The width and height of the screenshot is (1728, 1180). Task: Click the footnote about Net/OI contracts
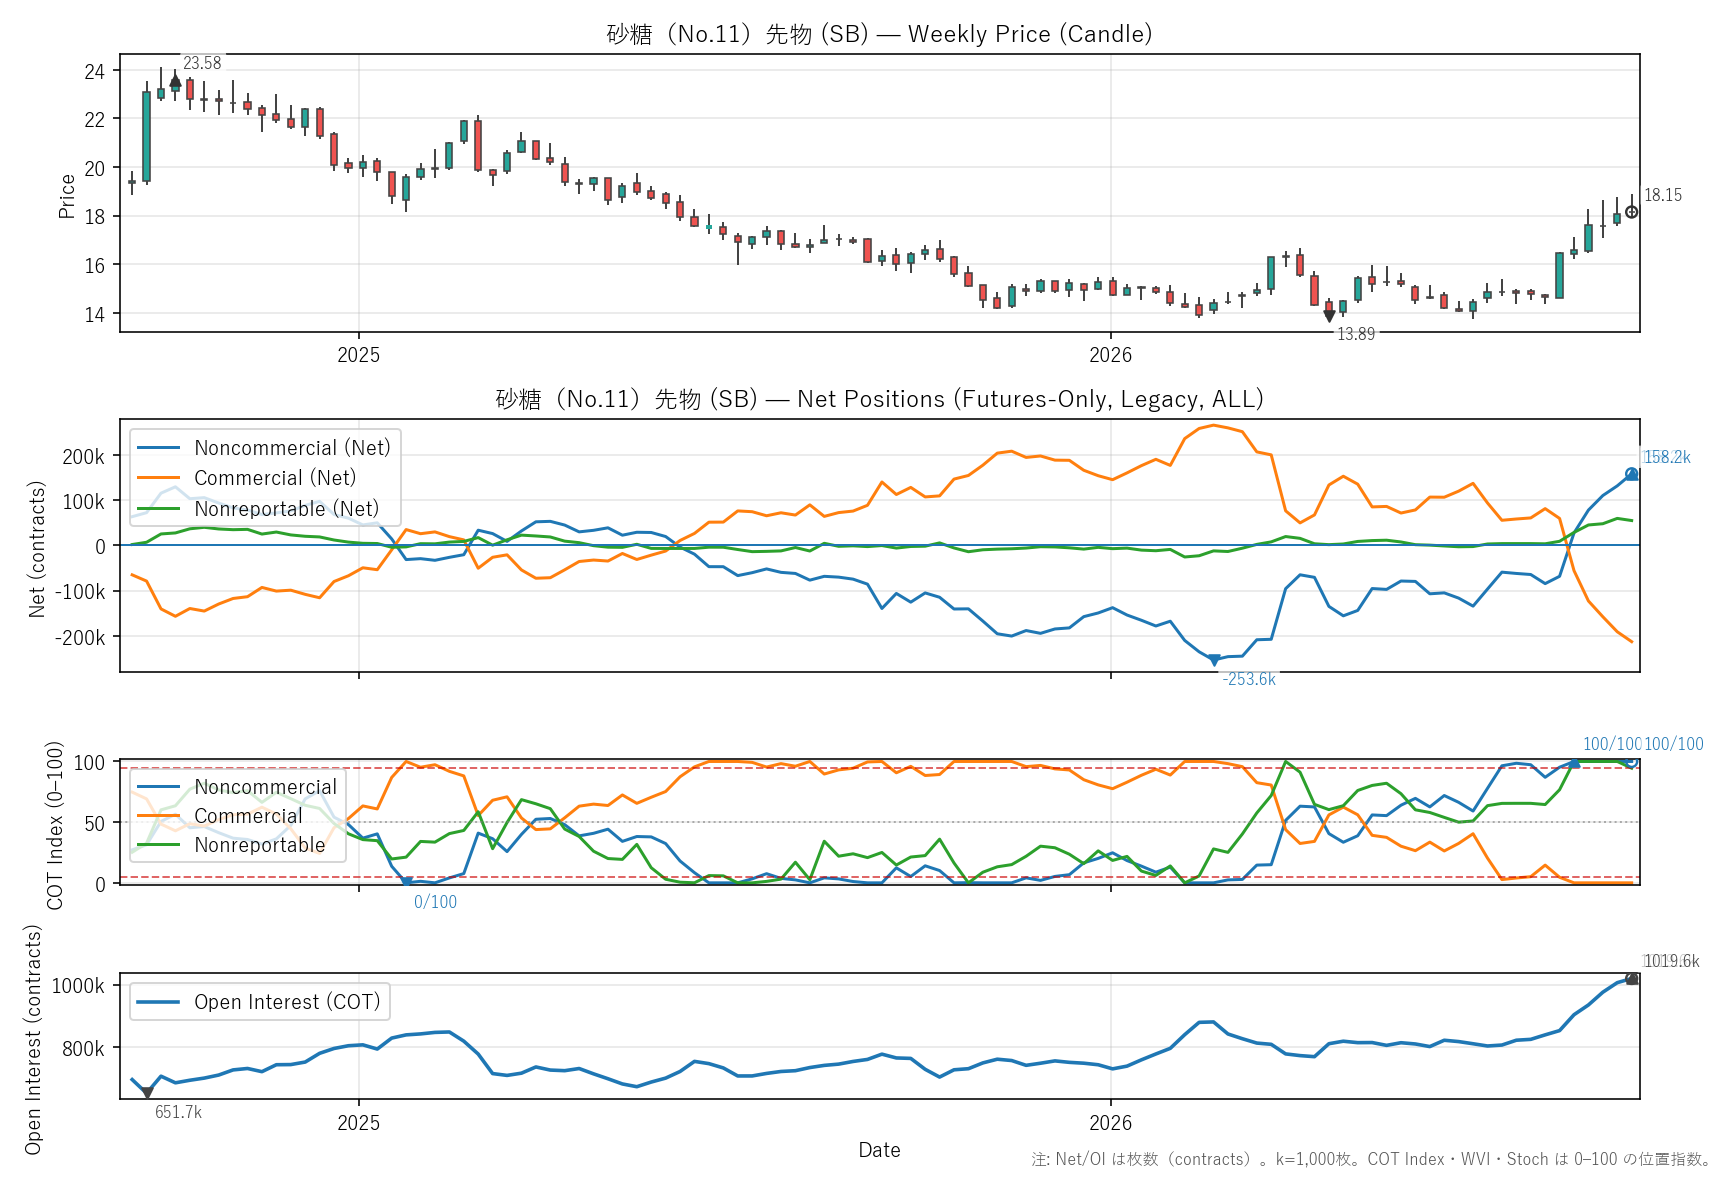click(1371, 1159)
